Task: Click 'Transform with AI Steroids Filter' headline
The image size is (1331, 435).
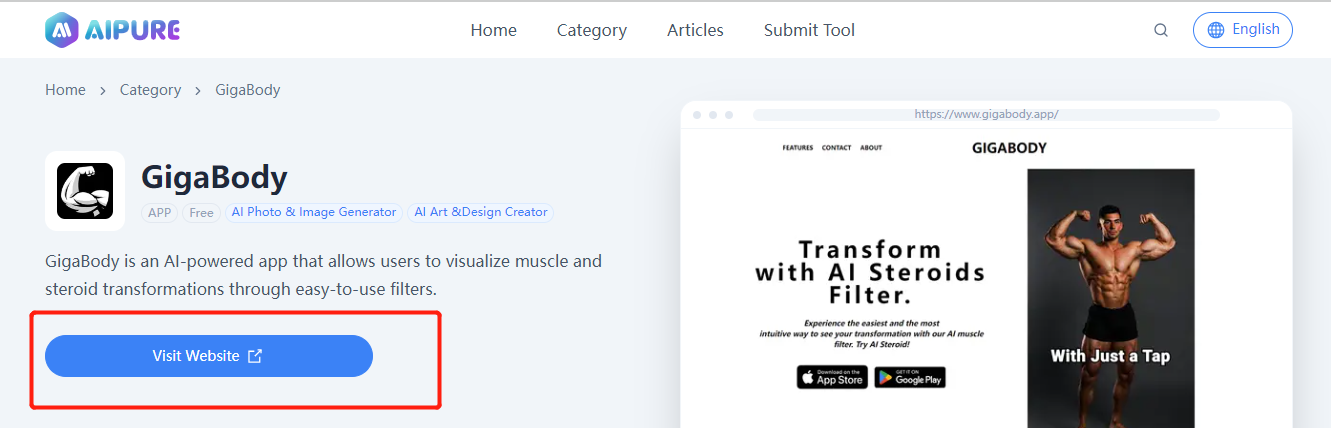Action: tap(870, 271)
